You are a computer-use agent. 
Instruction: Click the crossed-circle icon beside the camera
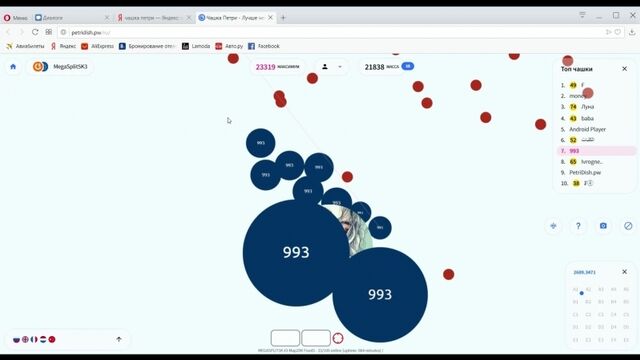(x=628, y=226)
